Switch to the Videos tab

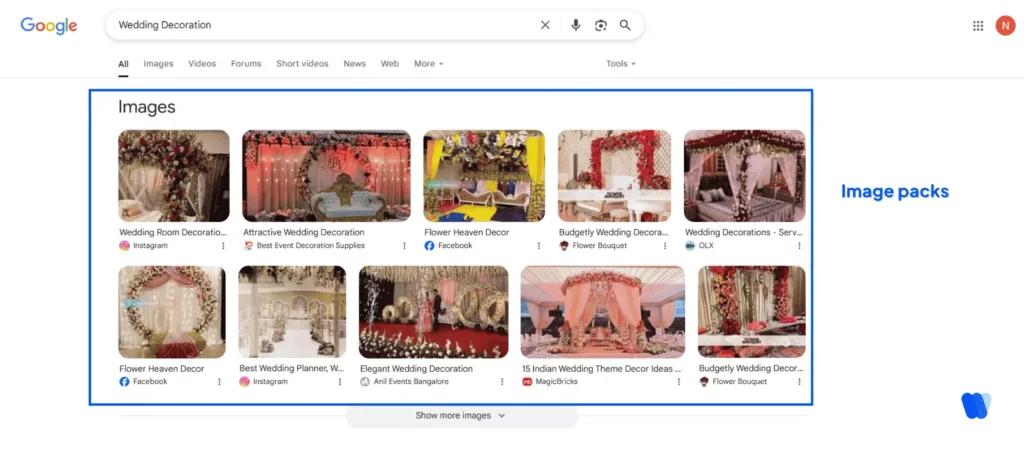tap(202, 63)
